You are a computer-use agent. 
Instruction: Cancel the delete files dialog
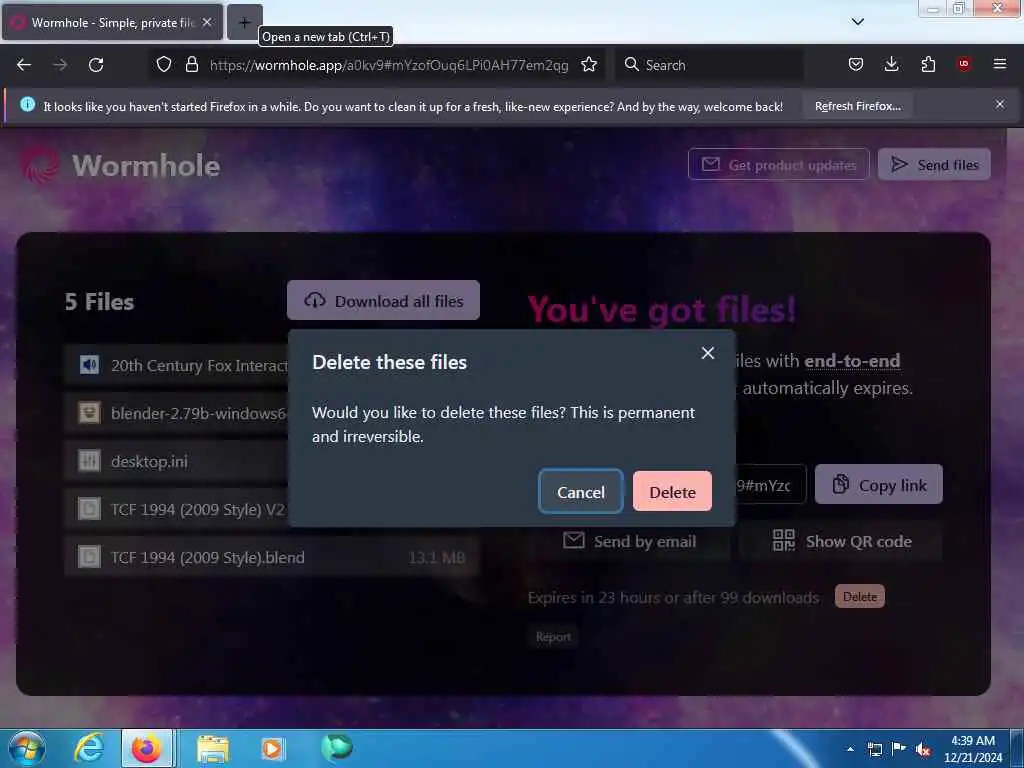point(581,492)
